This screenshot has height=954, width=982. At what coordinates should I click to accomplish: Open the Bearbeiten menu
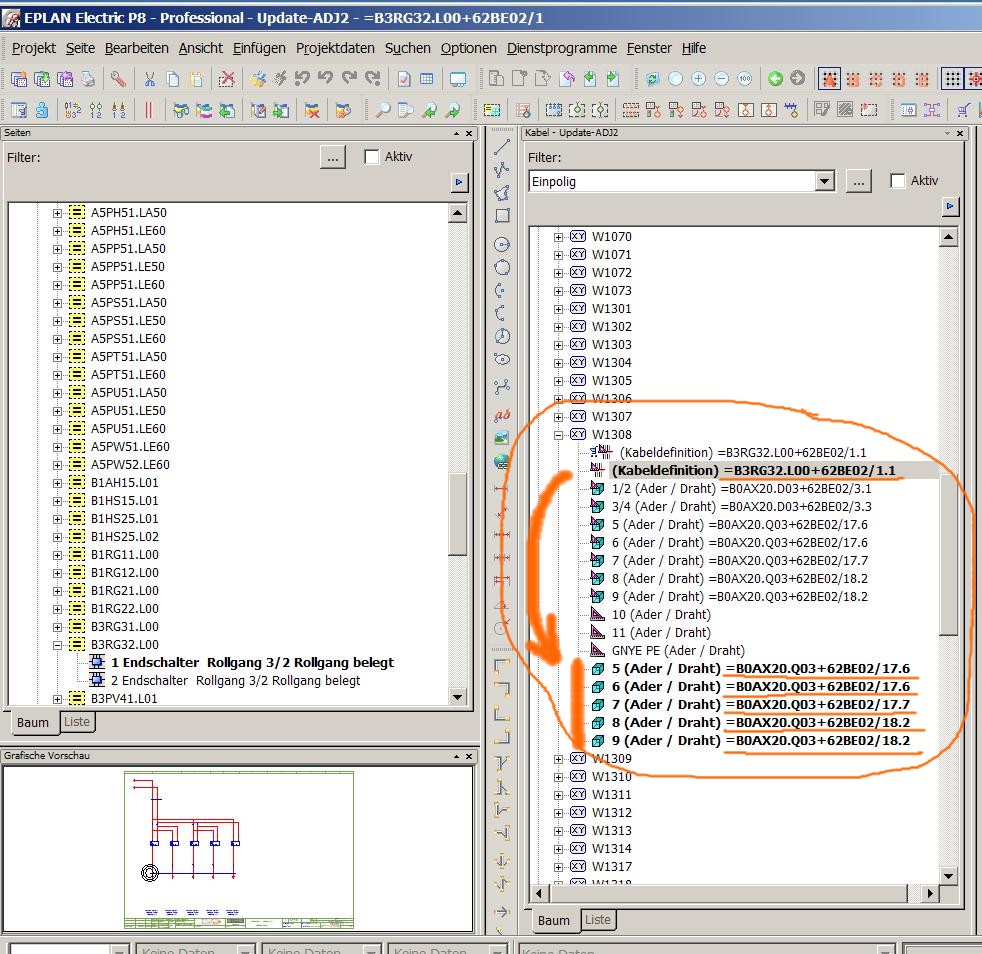click(137, 48)
